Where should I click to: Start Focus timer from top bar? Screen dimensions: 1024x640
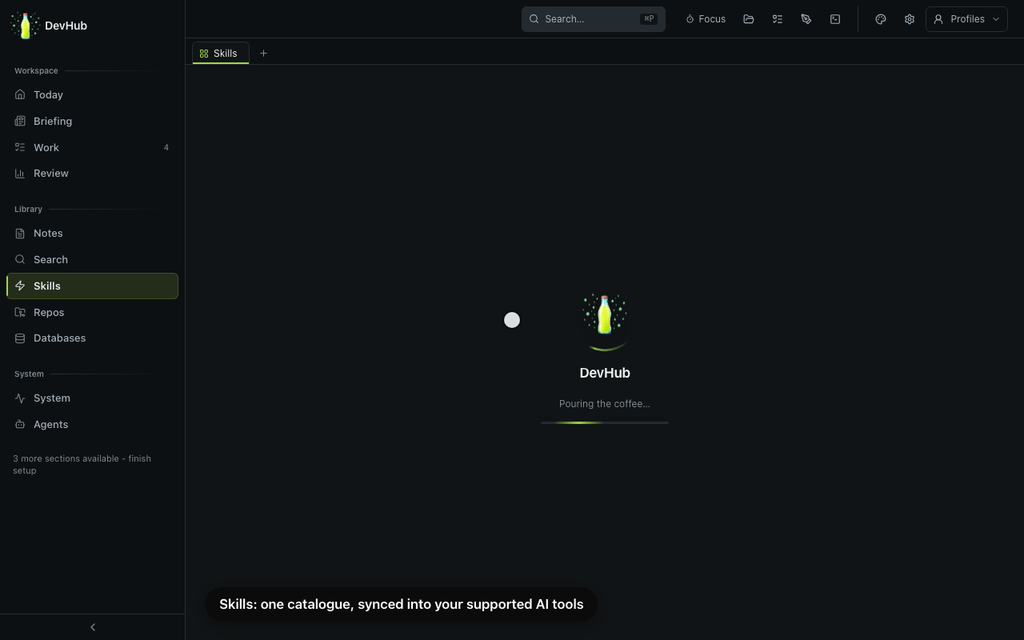[705, 19]
